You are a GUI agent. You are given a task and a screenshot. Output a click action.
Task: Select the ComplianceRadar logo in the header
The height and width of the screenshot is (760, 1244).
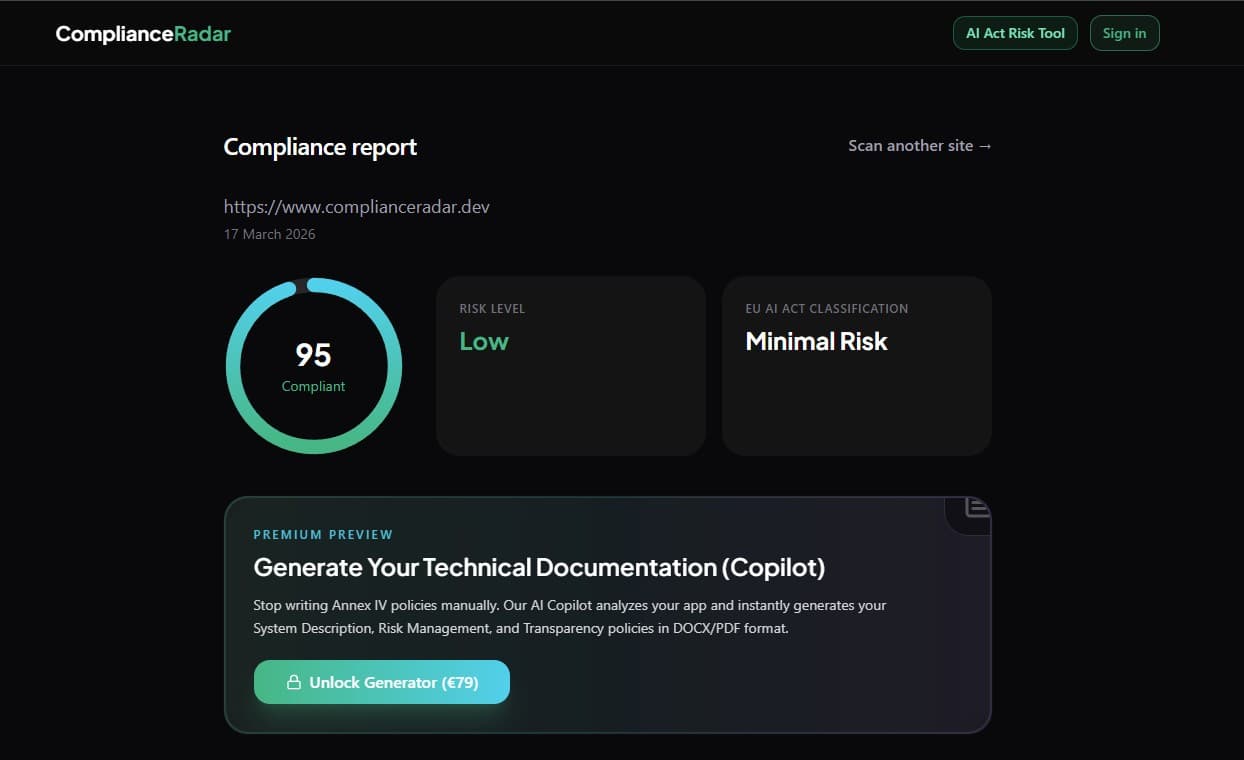(x=143, y=33)
